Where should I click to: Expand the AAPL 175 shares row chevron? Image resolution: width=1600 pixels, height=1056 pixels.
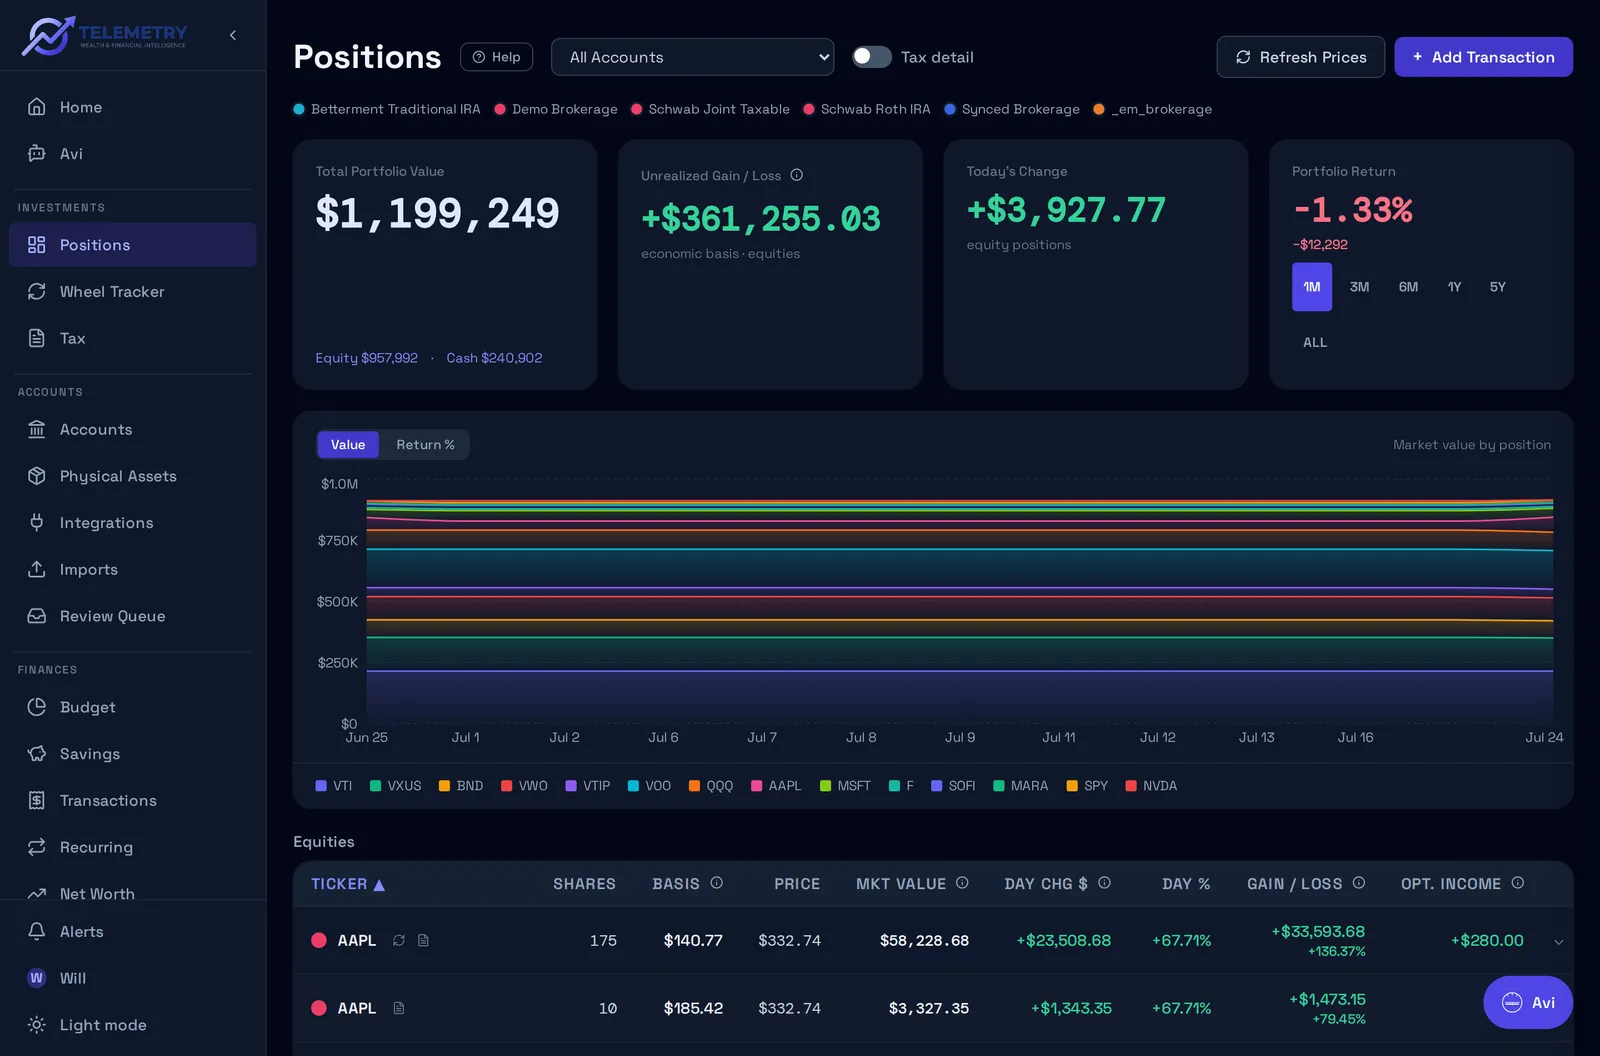point(1558,941)
